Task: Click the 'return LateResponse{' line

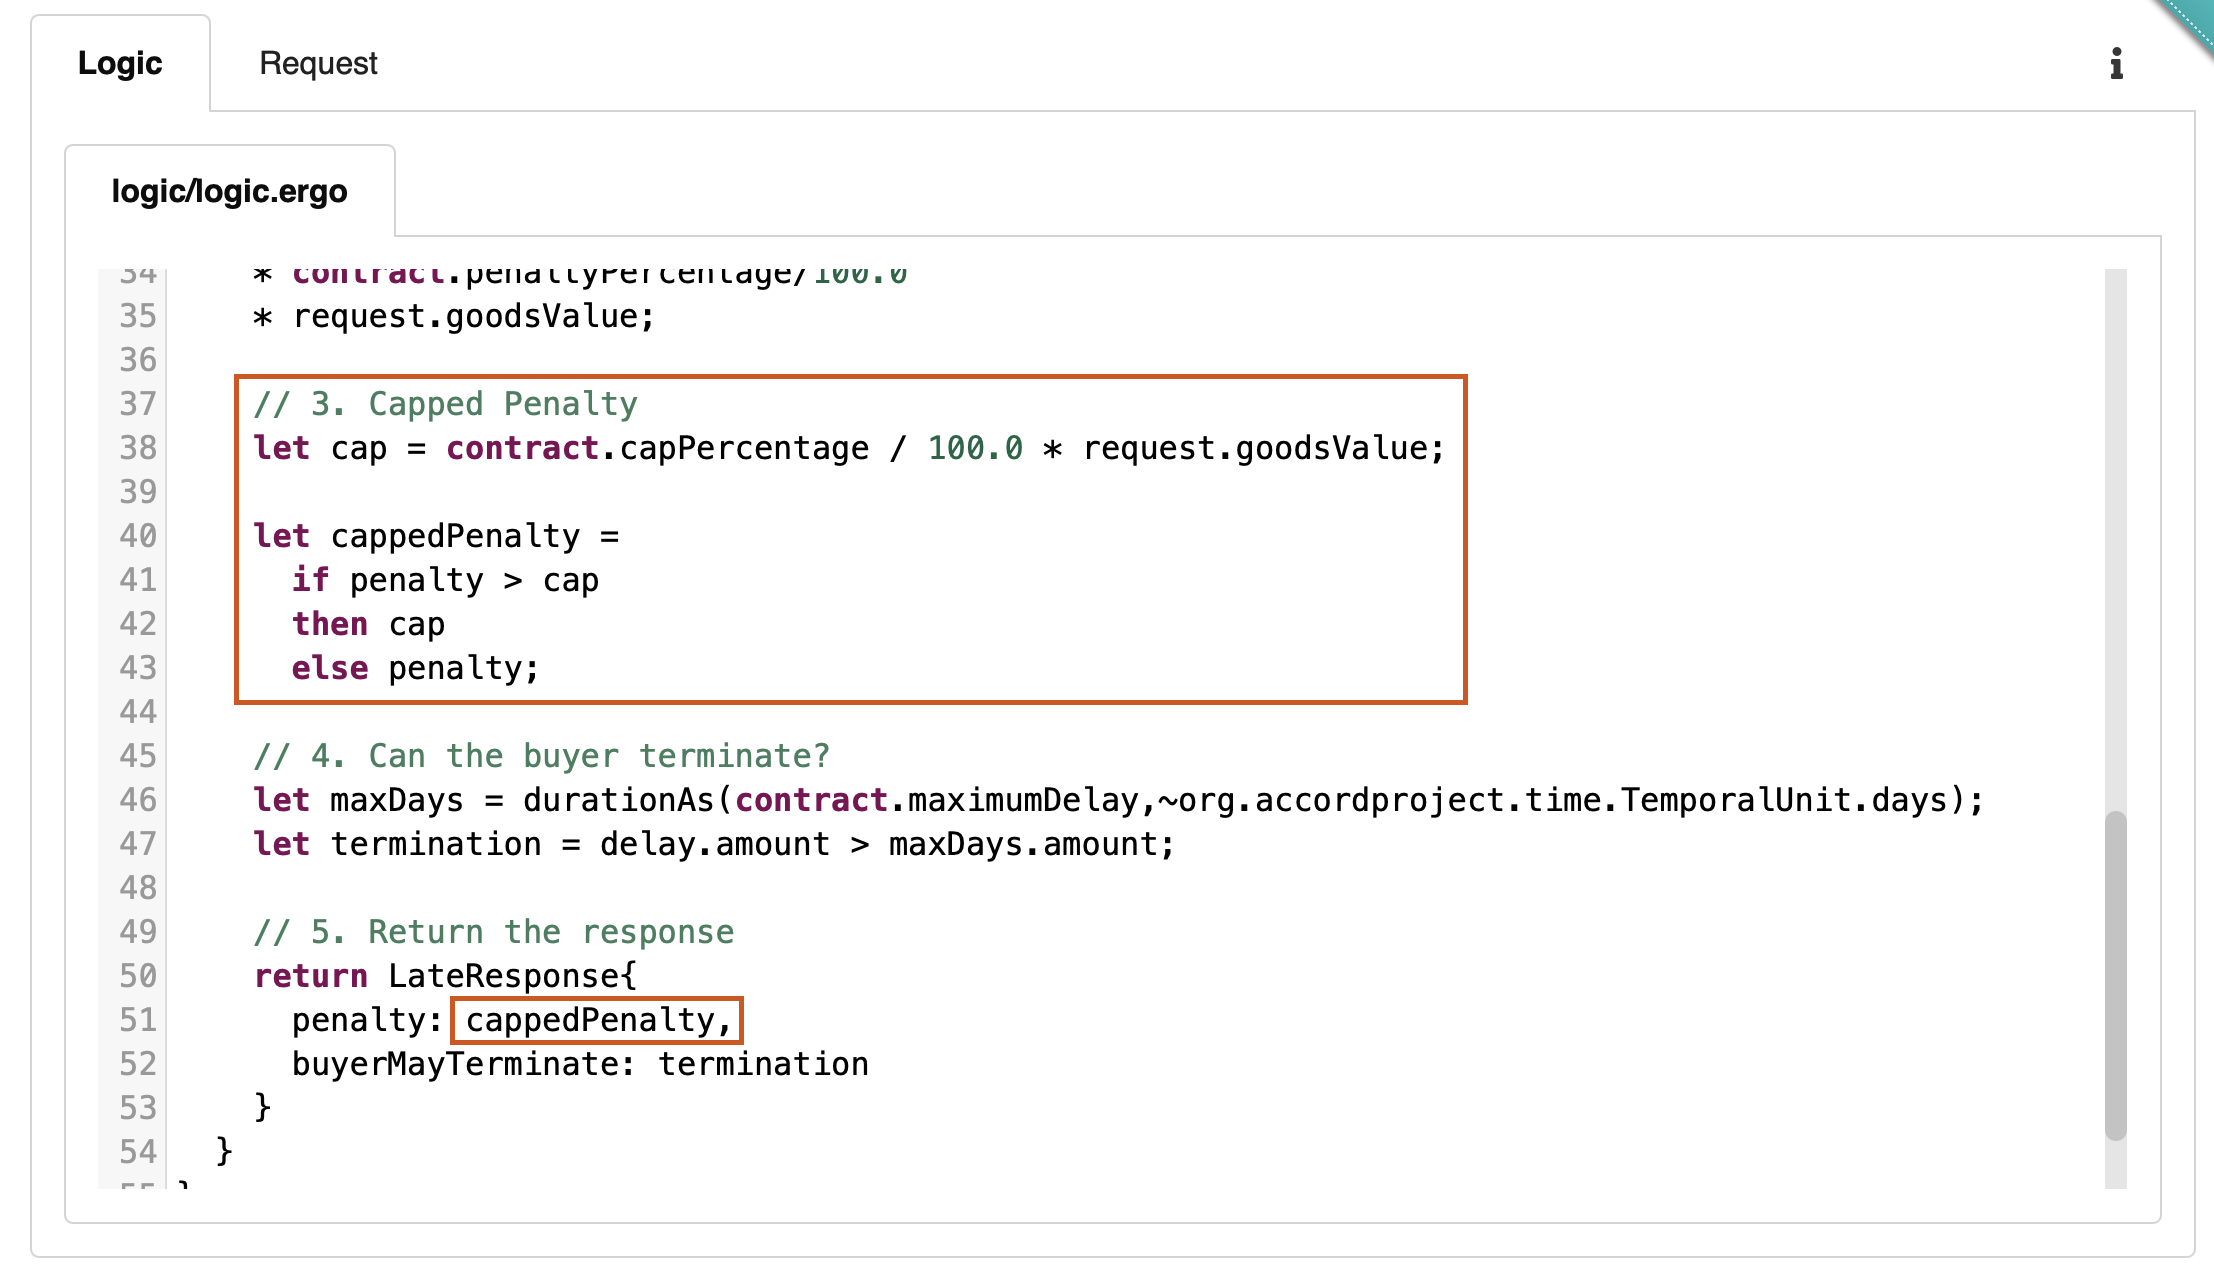Action: pos(445,976)
